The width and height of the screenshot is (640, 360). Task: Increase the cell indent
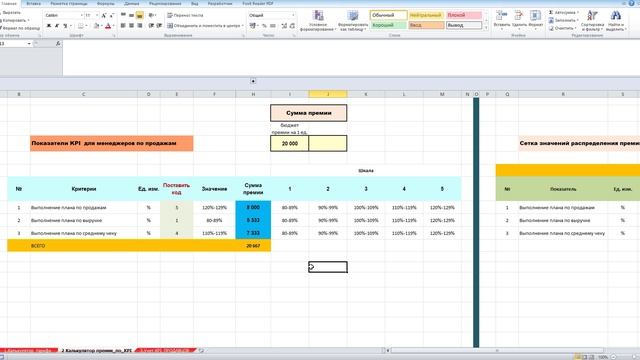pyautogui.click(x=159, y=26)
